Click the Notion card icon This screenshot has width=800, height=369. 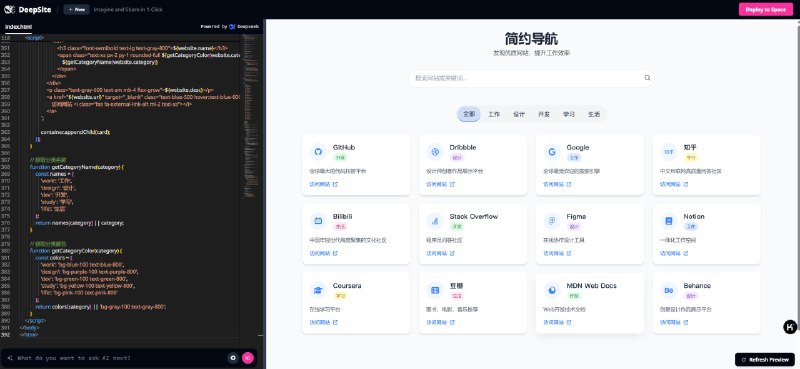point(668,221)
